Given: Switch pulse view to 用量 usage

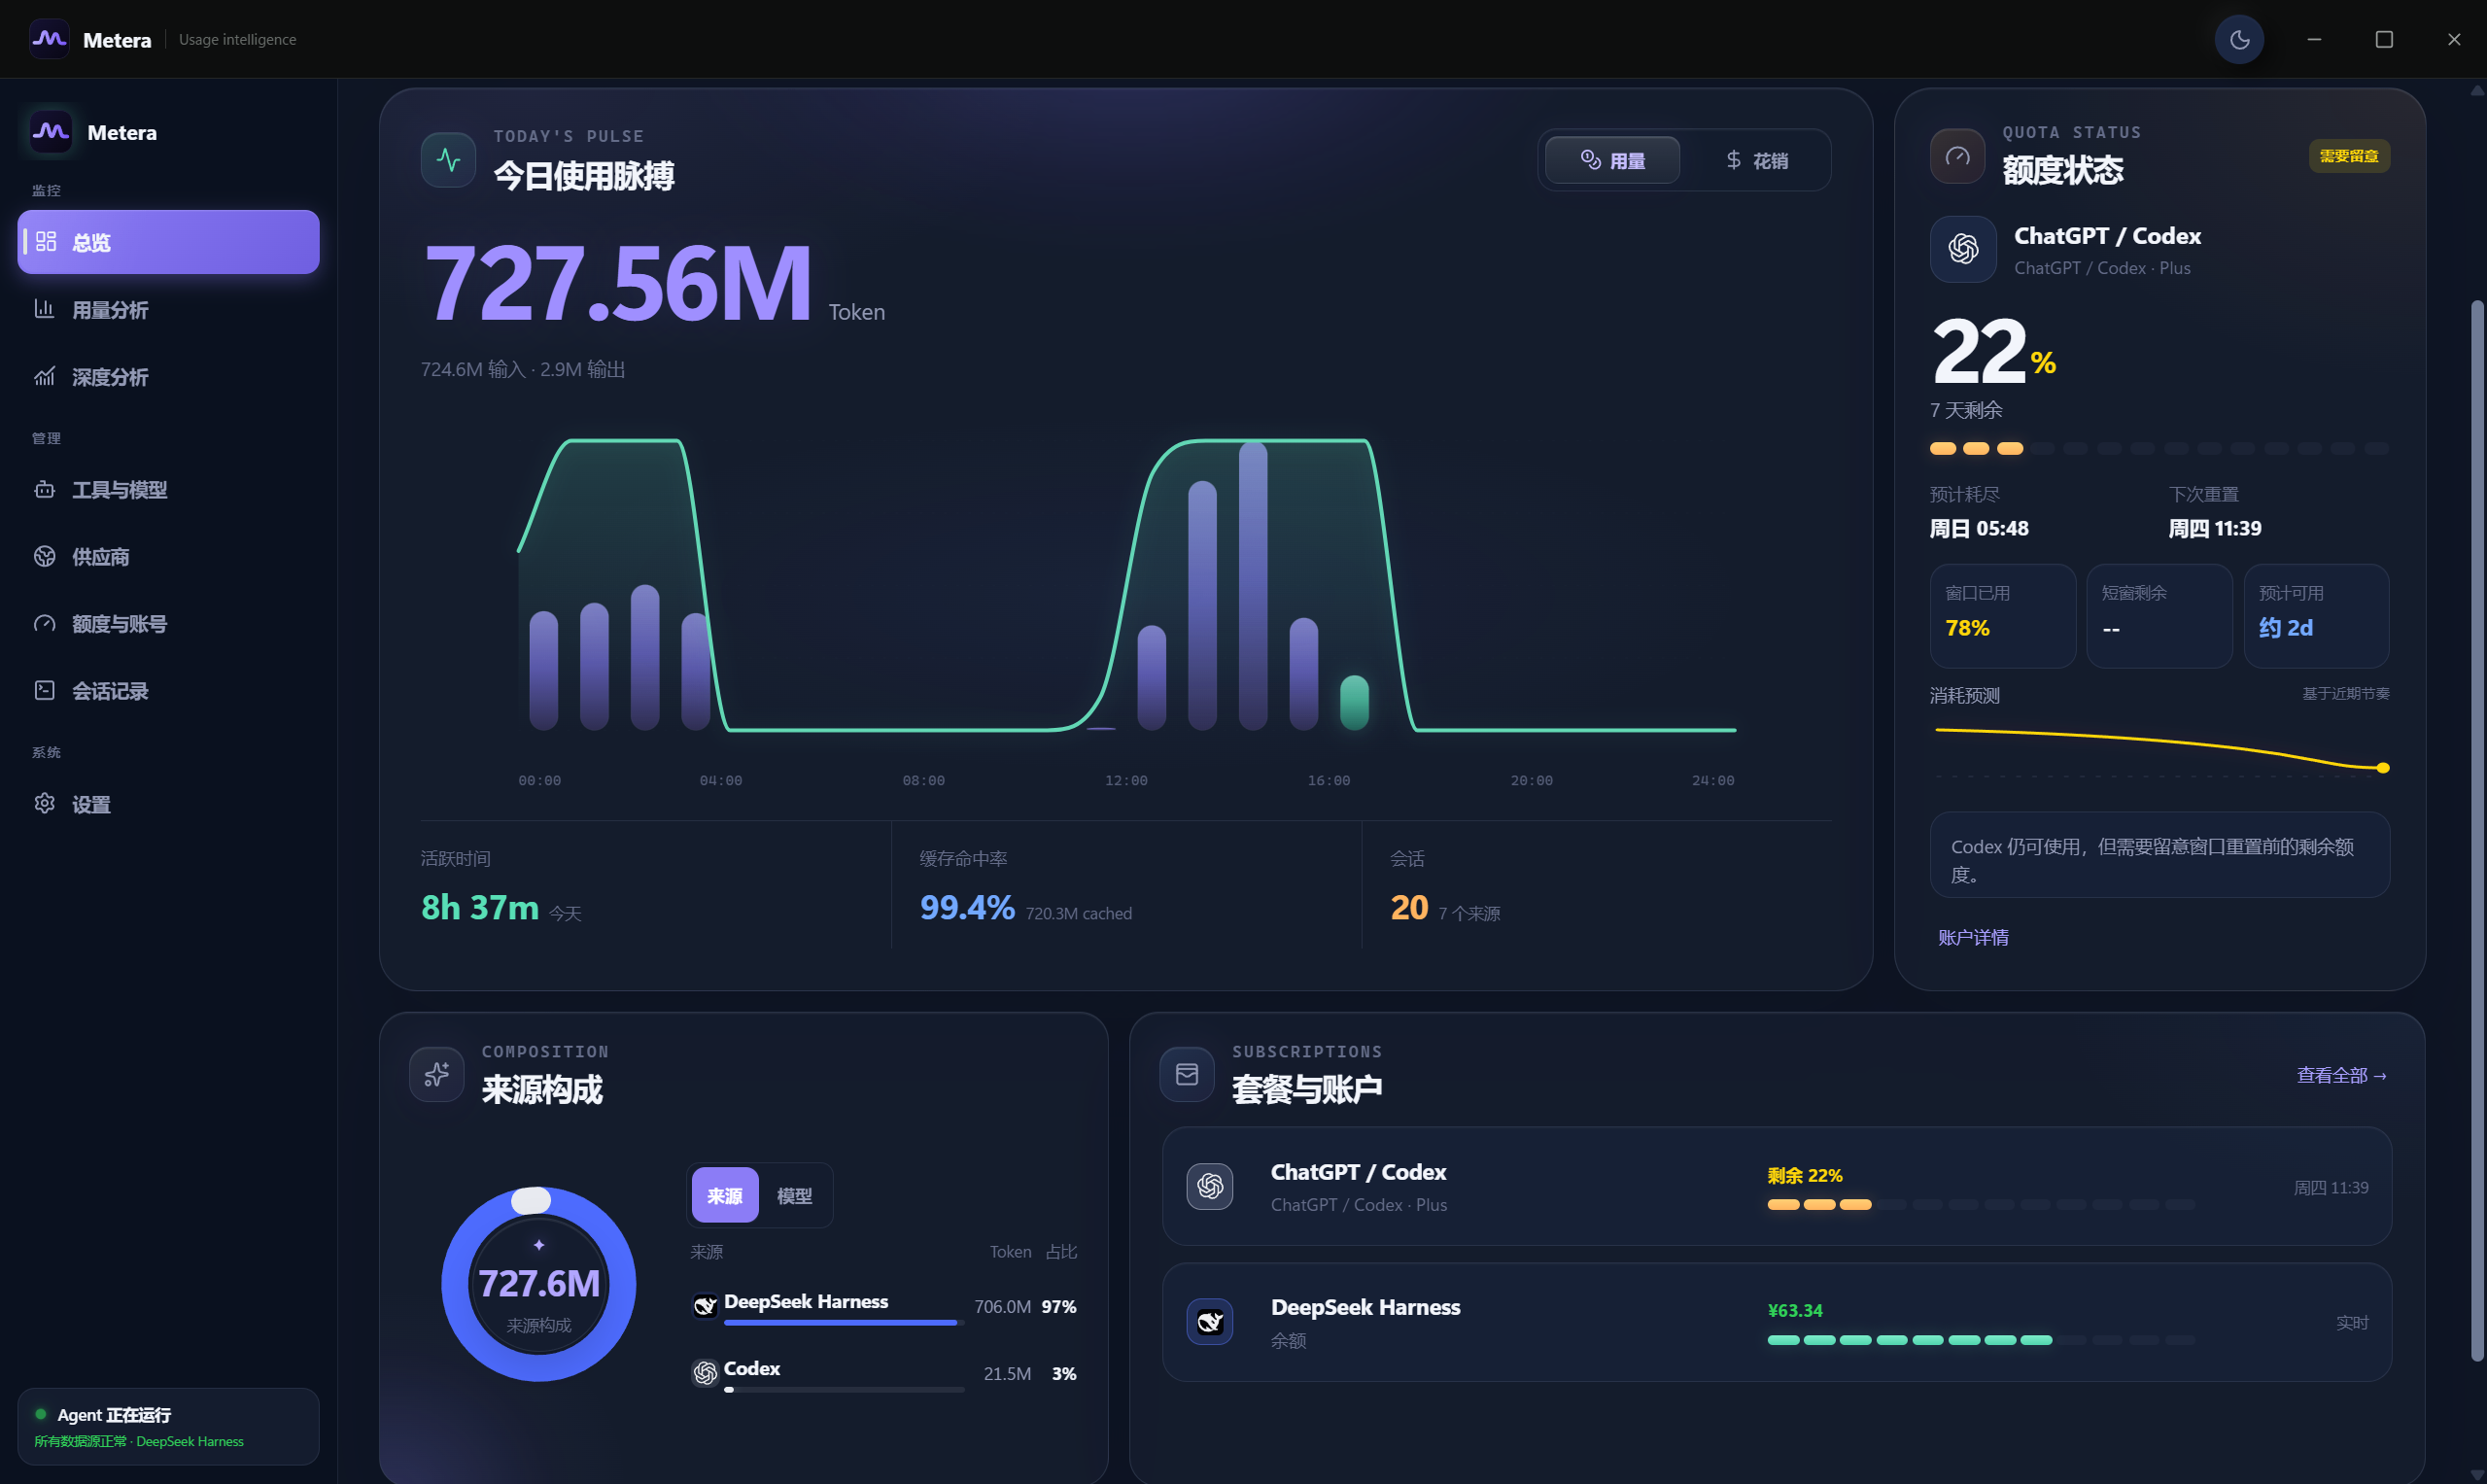Looking at the screenshot, I should (1612, 160).
